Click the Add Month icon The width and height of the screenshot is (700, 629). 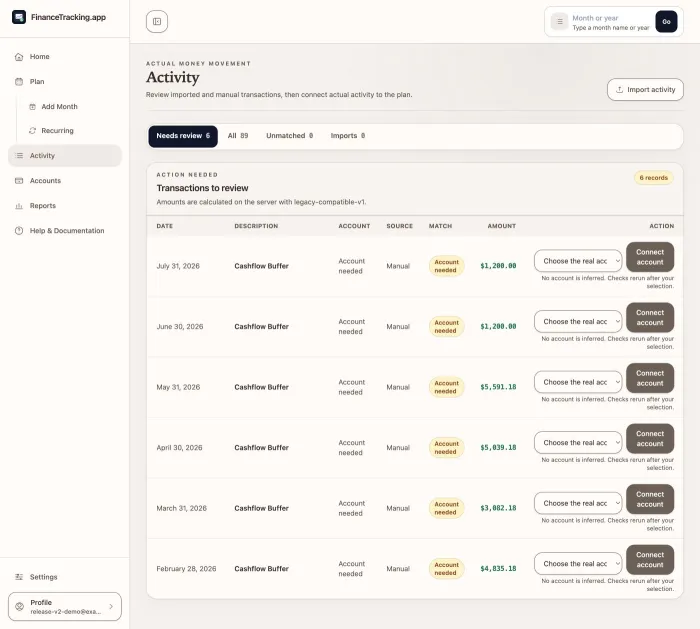[33, 107]
